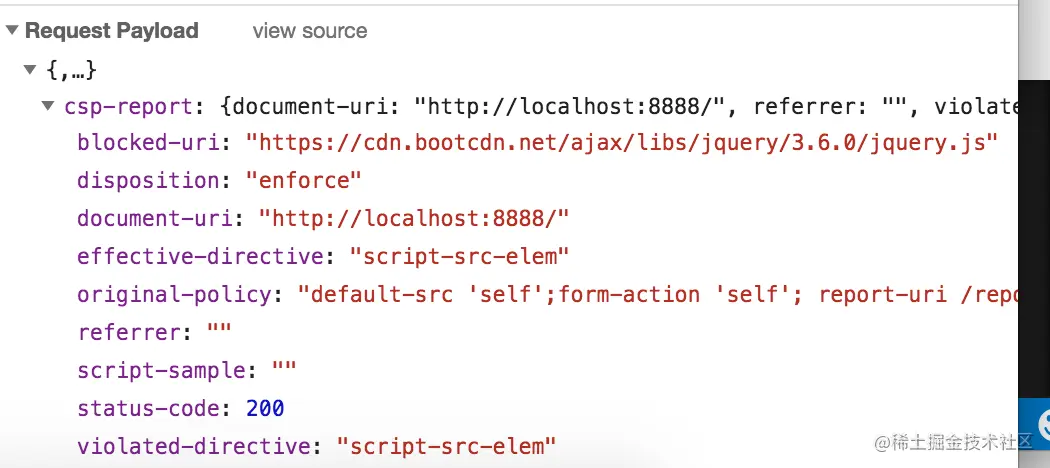Click the "enforce" value
Screen dimensions: 1050x468
coord(303,180)
